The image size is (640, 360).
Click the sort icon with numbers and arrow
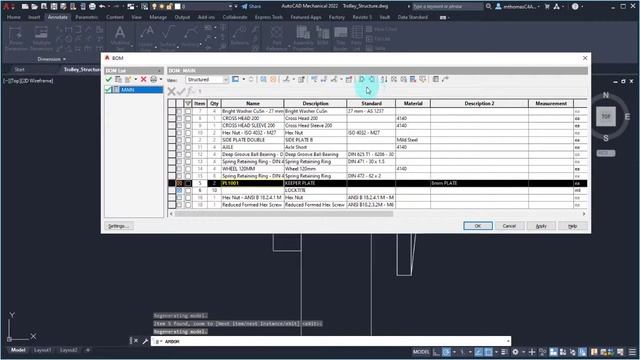(x=384, y=79)
